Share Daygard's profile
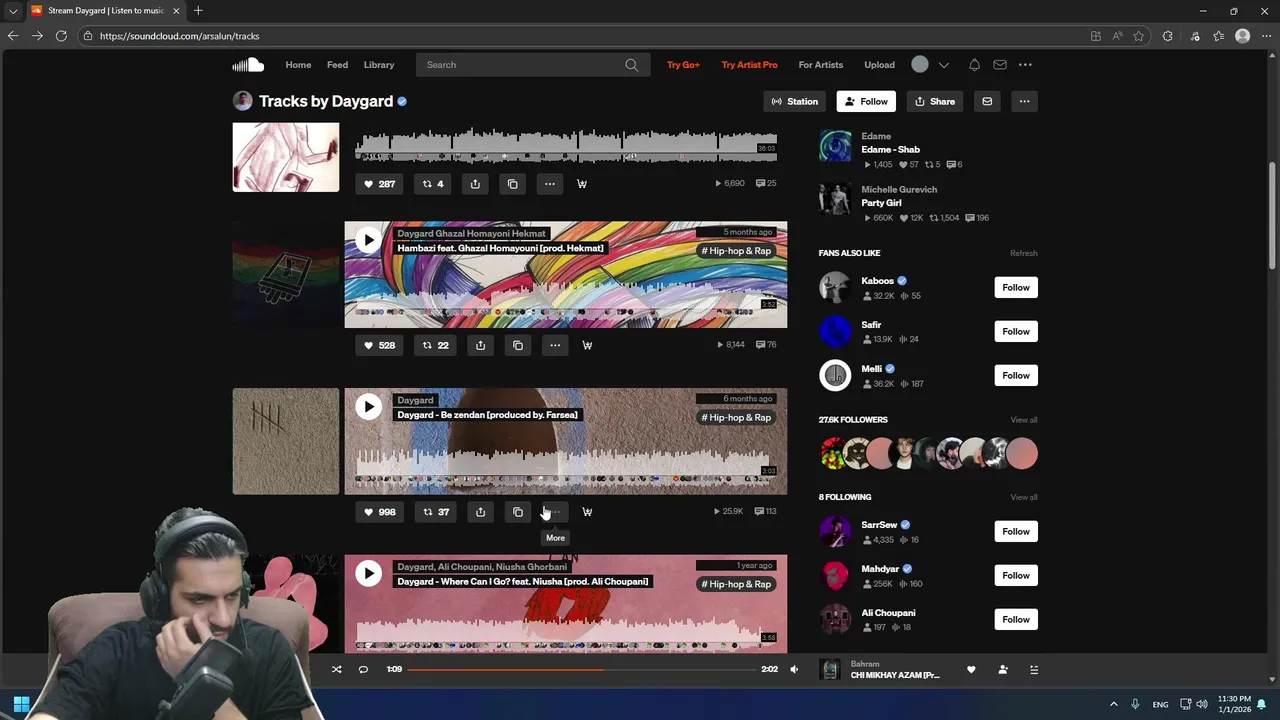1280x720 pixels. point(935,101)
